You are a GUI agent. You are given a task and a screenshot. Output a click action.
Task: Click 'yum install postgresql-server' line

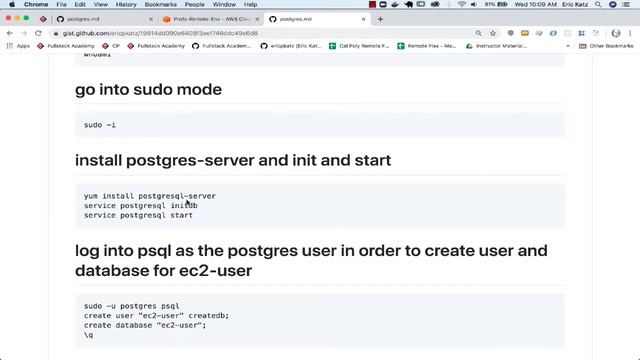150,196
